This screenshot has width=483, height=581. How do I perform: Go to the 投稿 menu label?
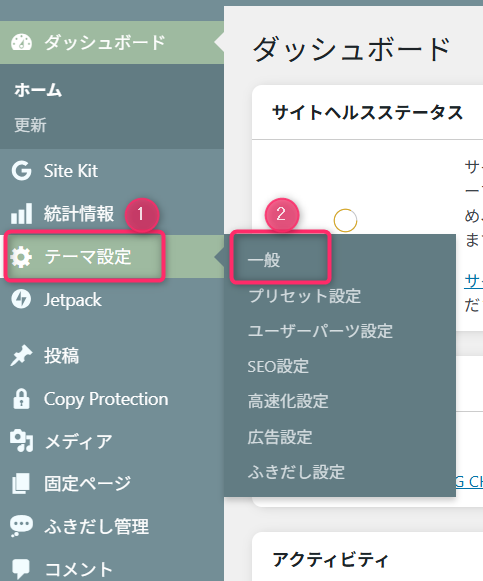point(61,356)
